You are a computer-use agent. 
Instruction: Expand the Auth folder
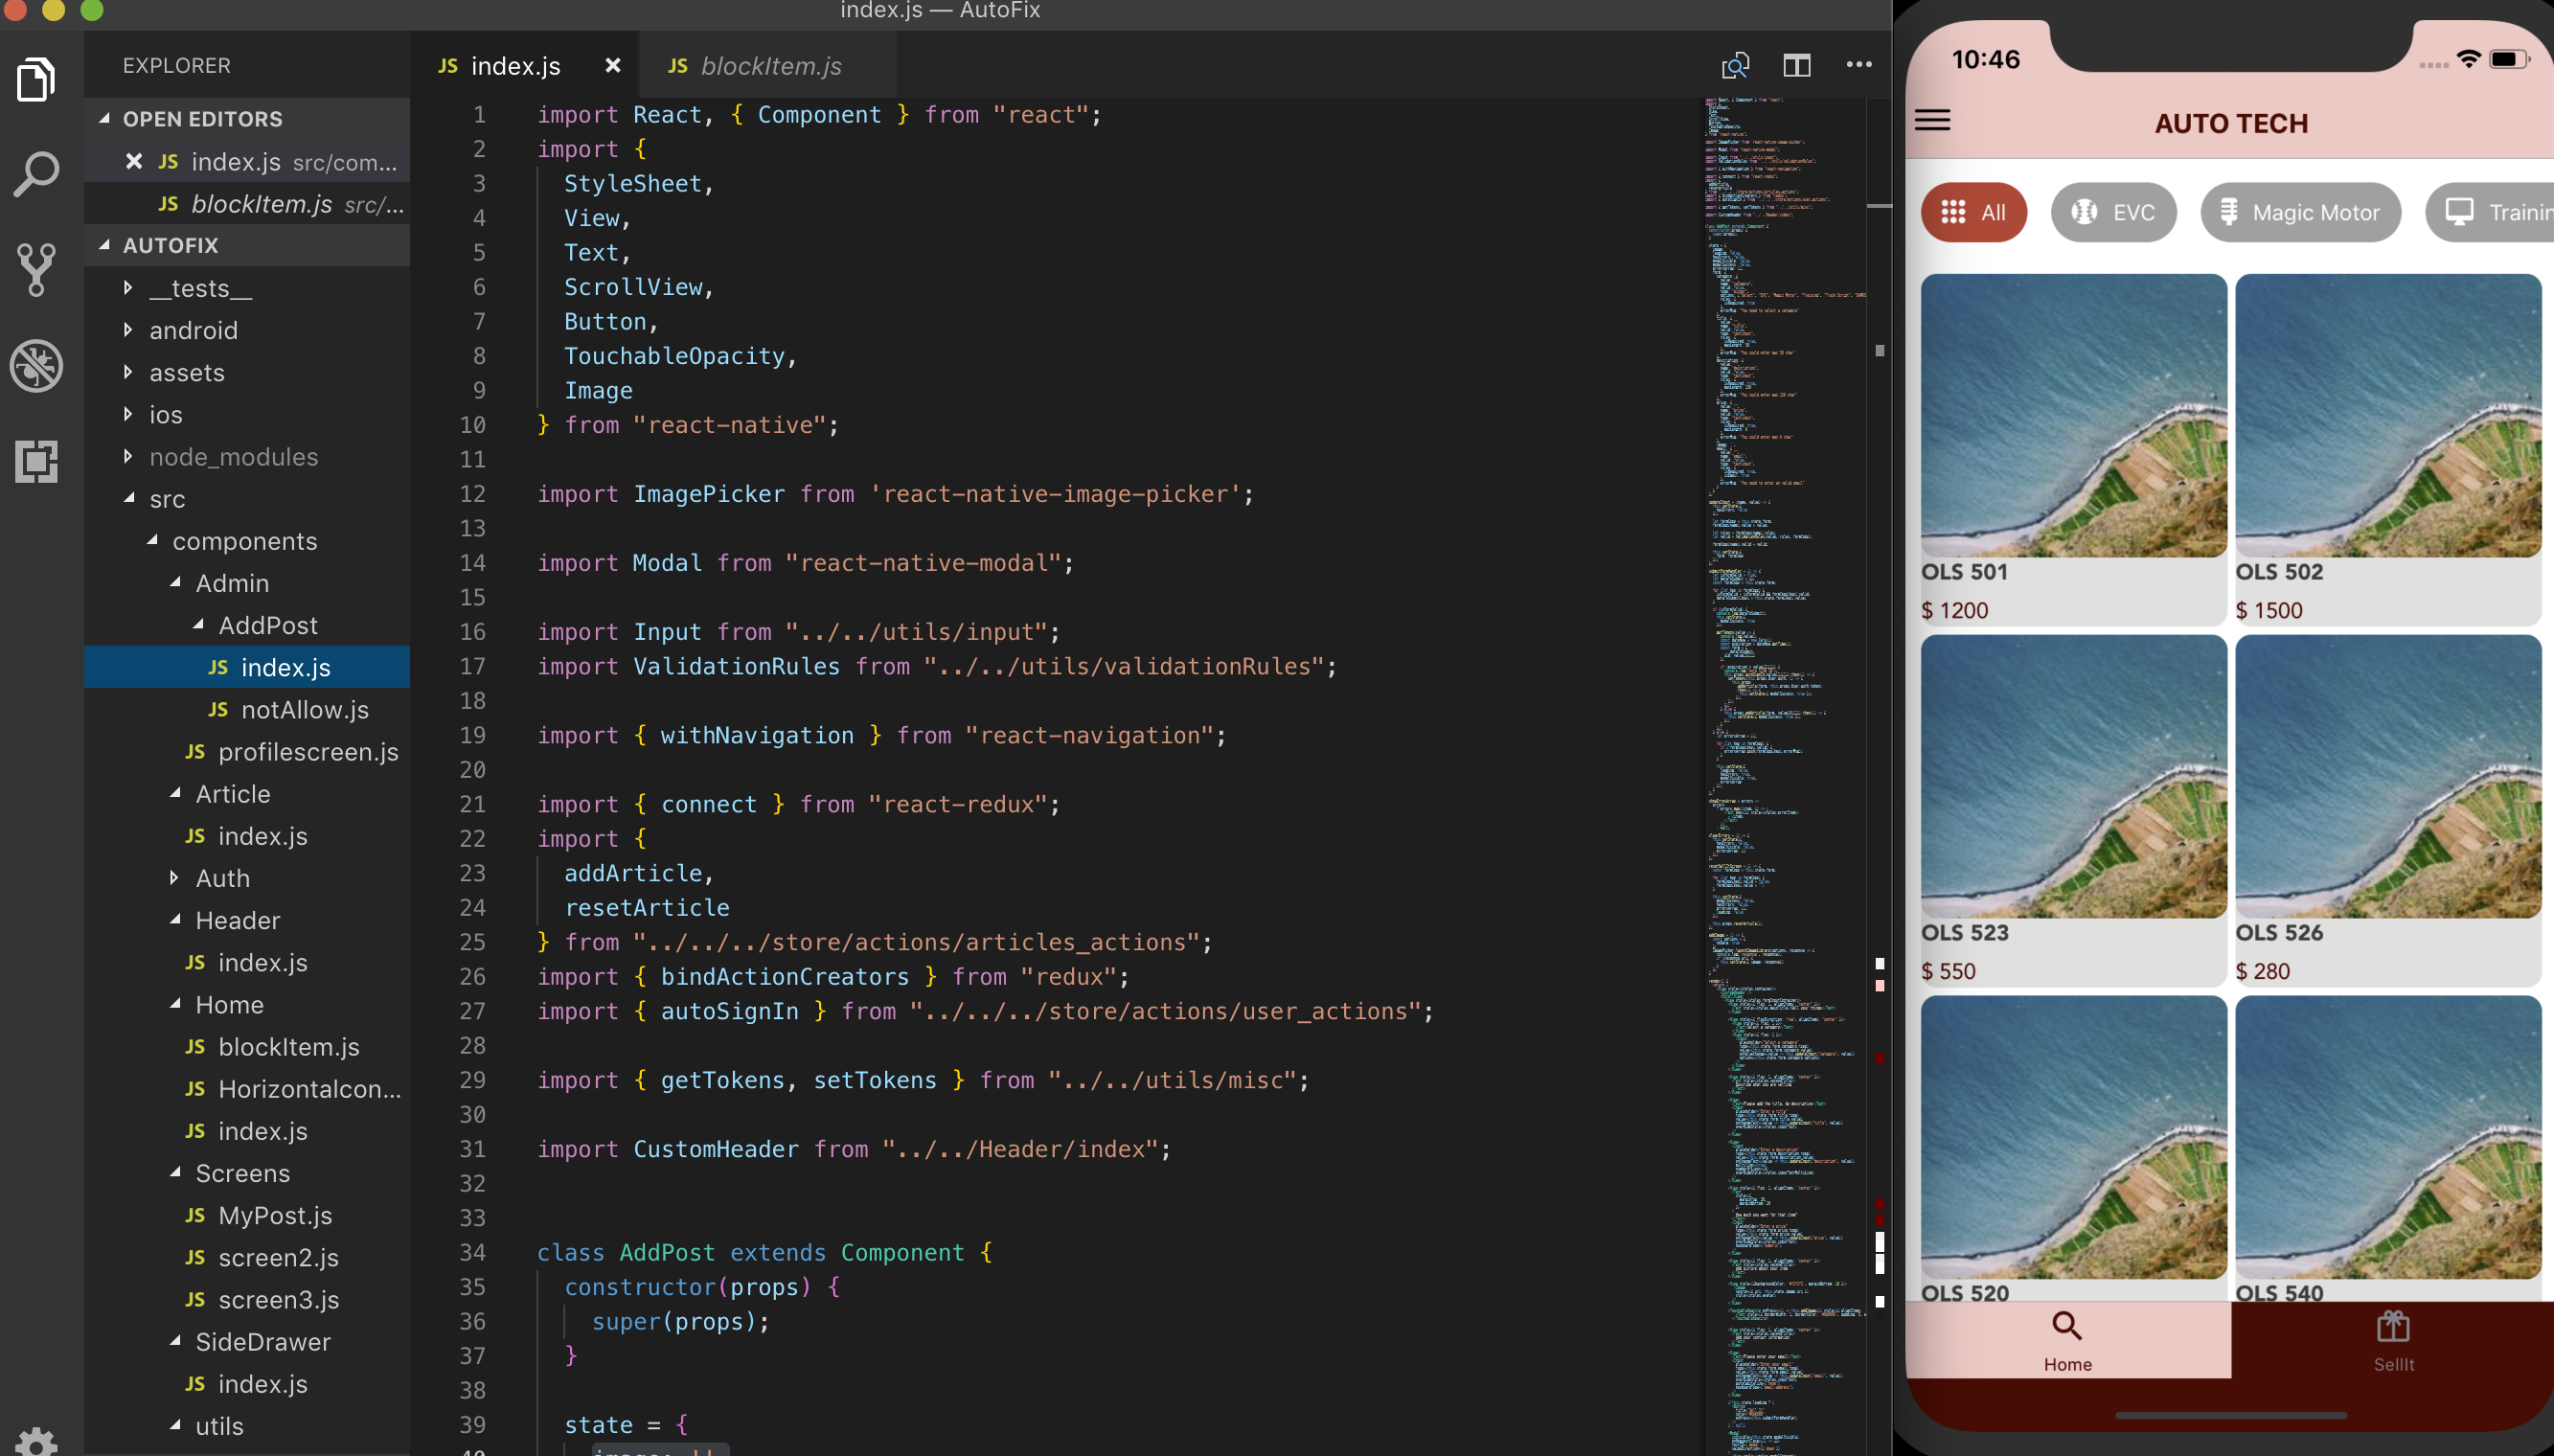tap(222, 878)
